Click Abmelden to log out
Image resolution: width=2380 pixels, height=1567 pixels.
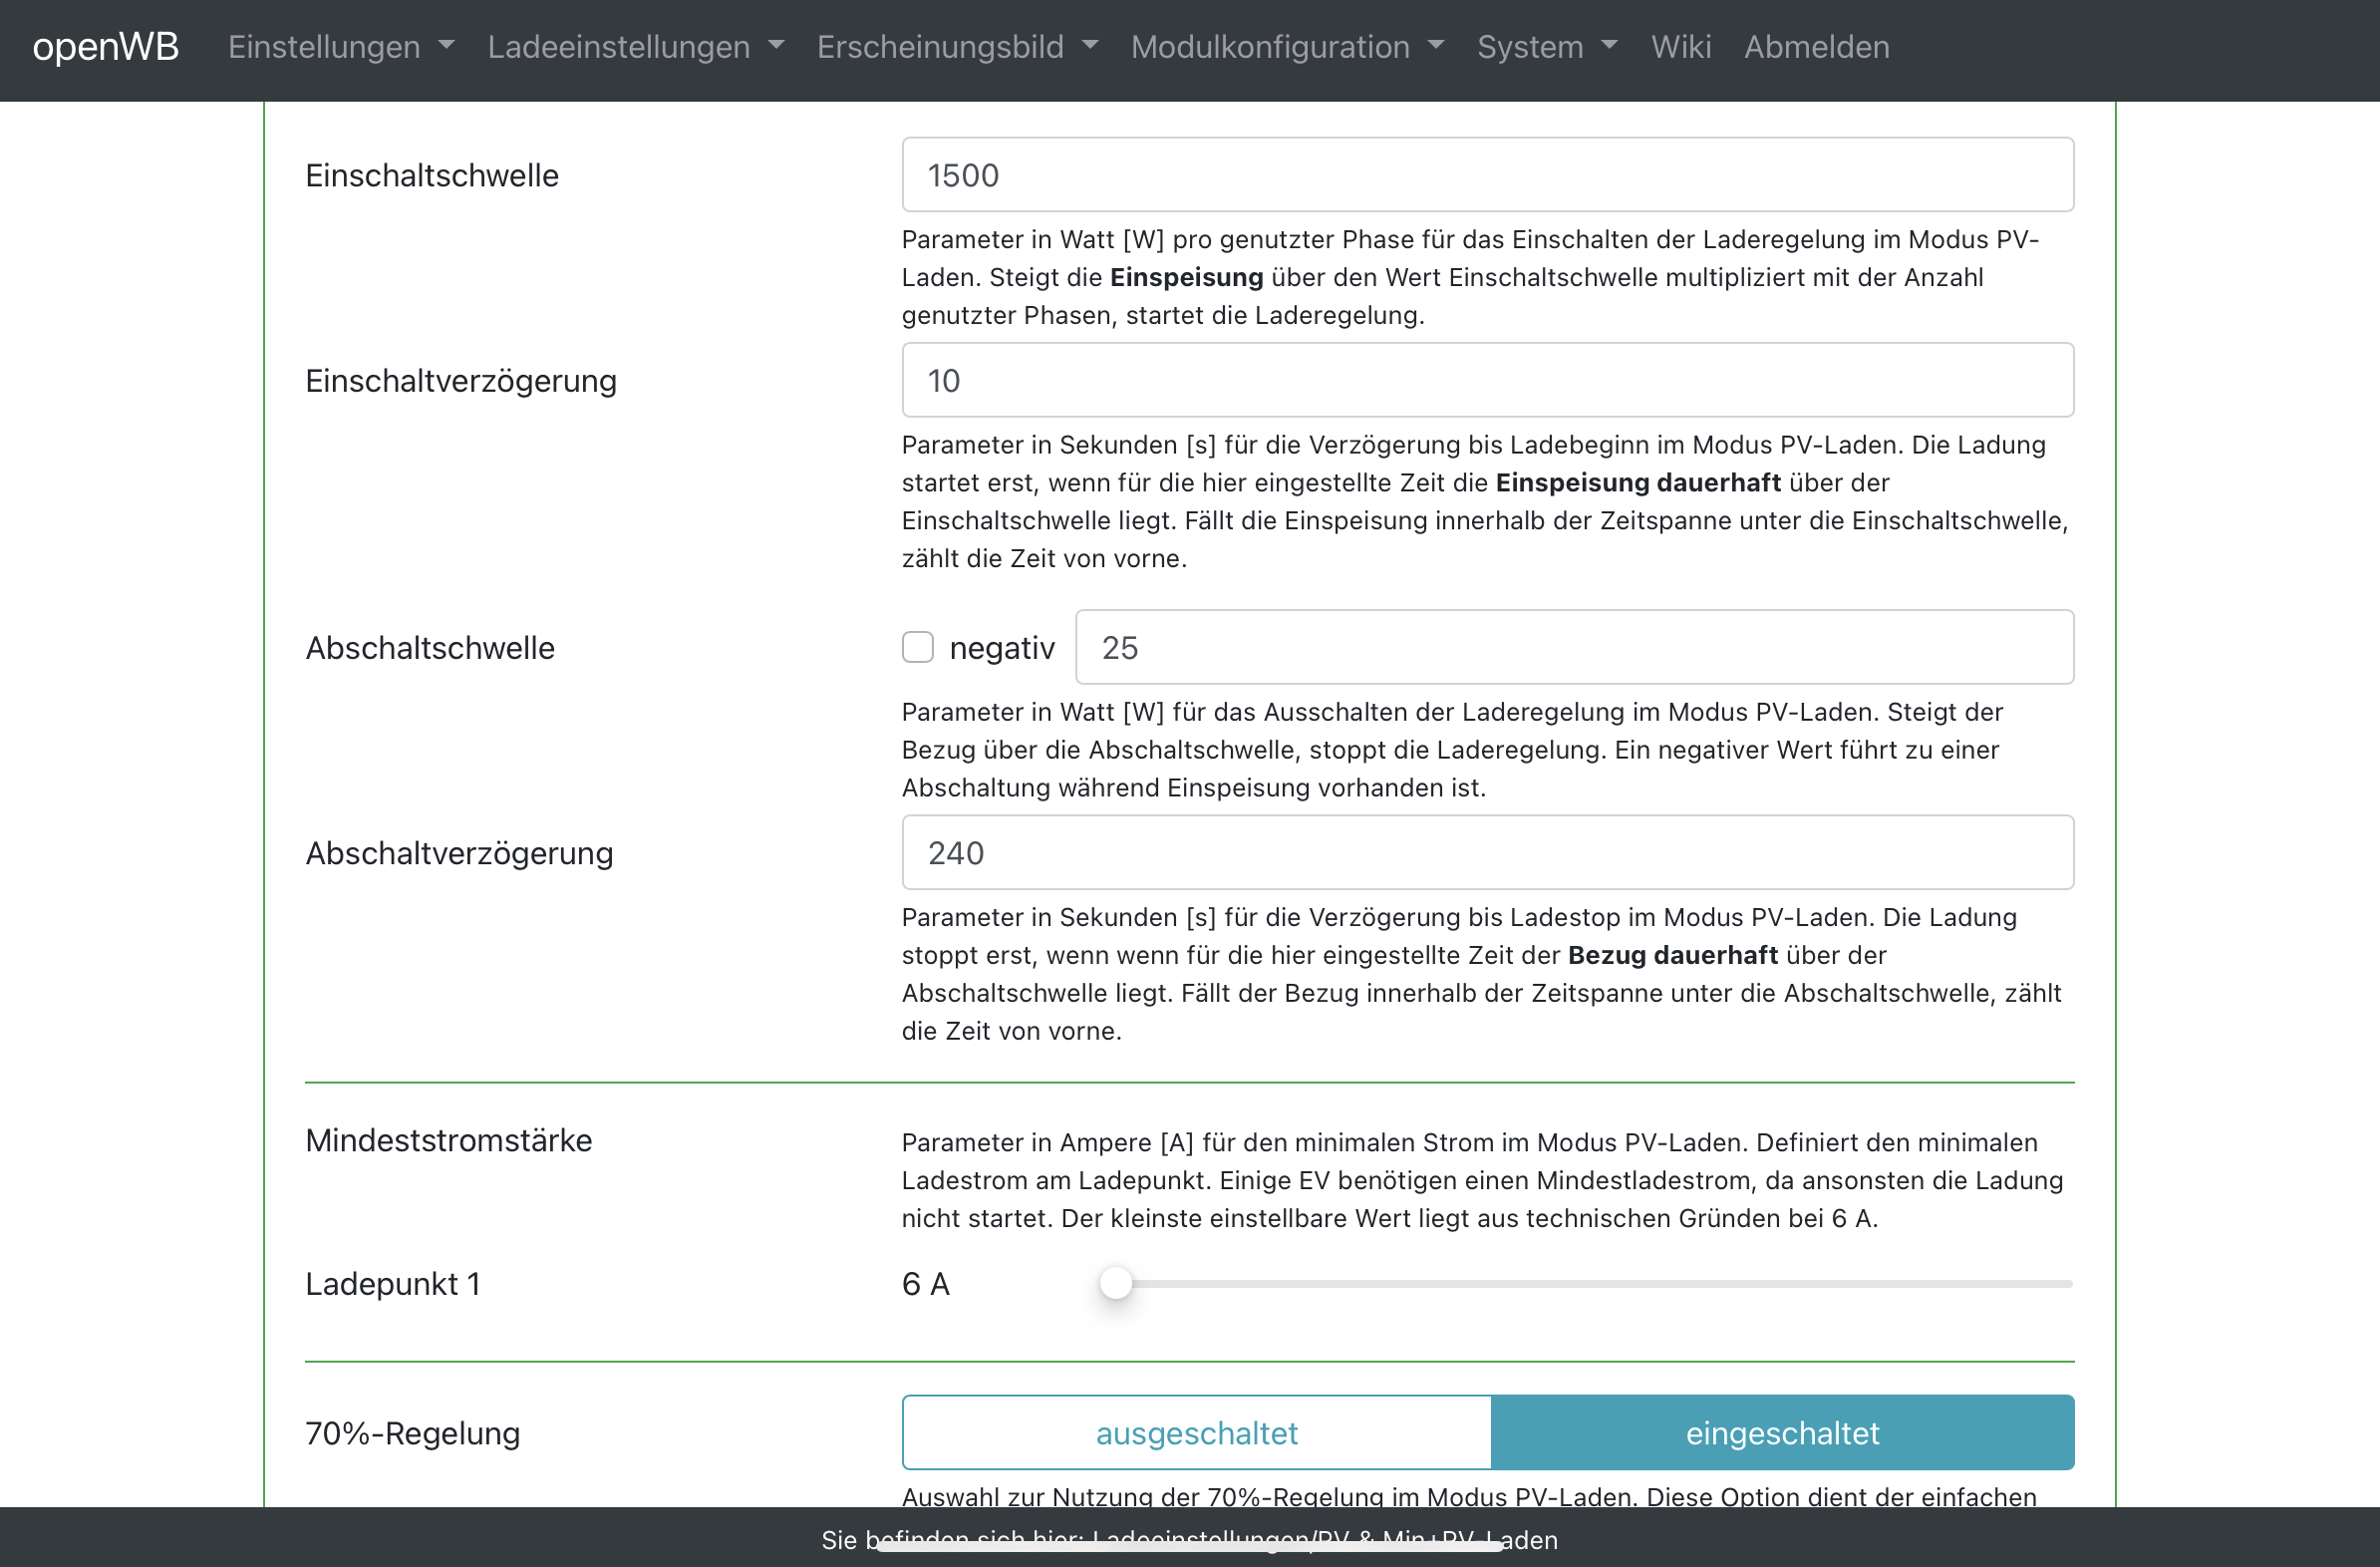(x=1816, y=47)
